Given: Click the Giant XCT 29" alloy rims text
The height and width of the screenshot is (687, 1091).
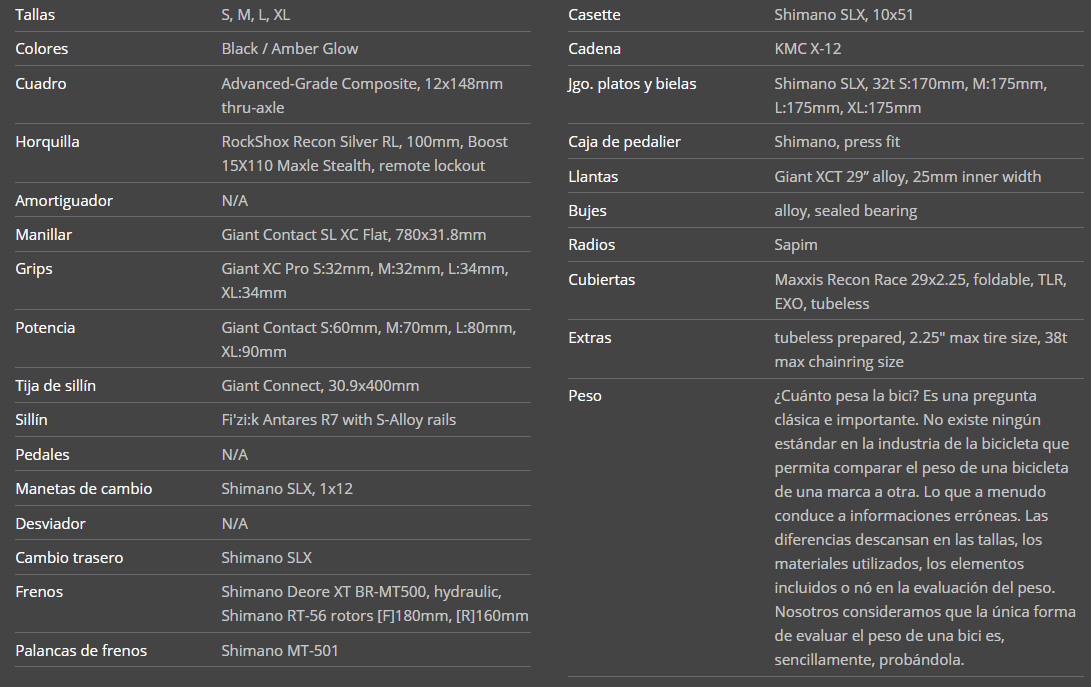Looking at the screenshot, I should [907, 177].
